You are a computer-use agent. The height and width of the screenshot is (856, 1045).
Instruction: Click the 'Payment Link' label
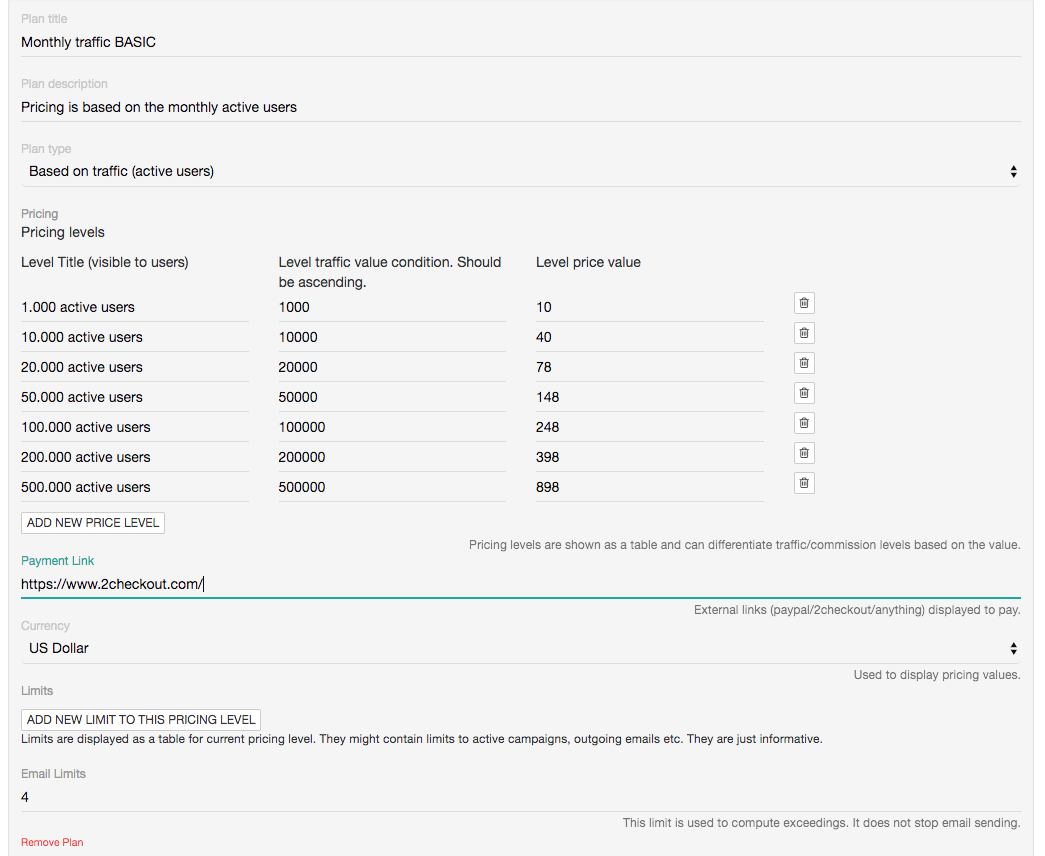(x=57, y=561)
